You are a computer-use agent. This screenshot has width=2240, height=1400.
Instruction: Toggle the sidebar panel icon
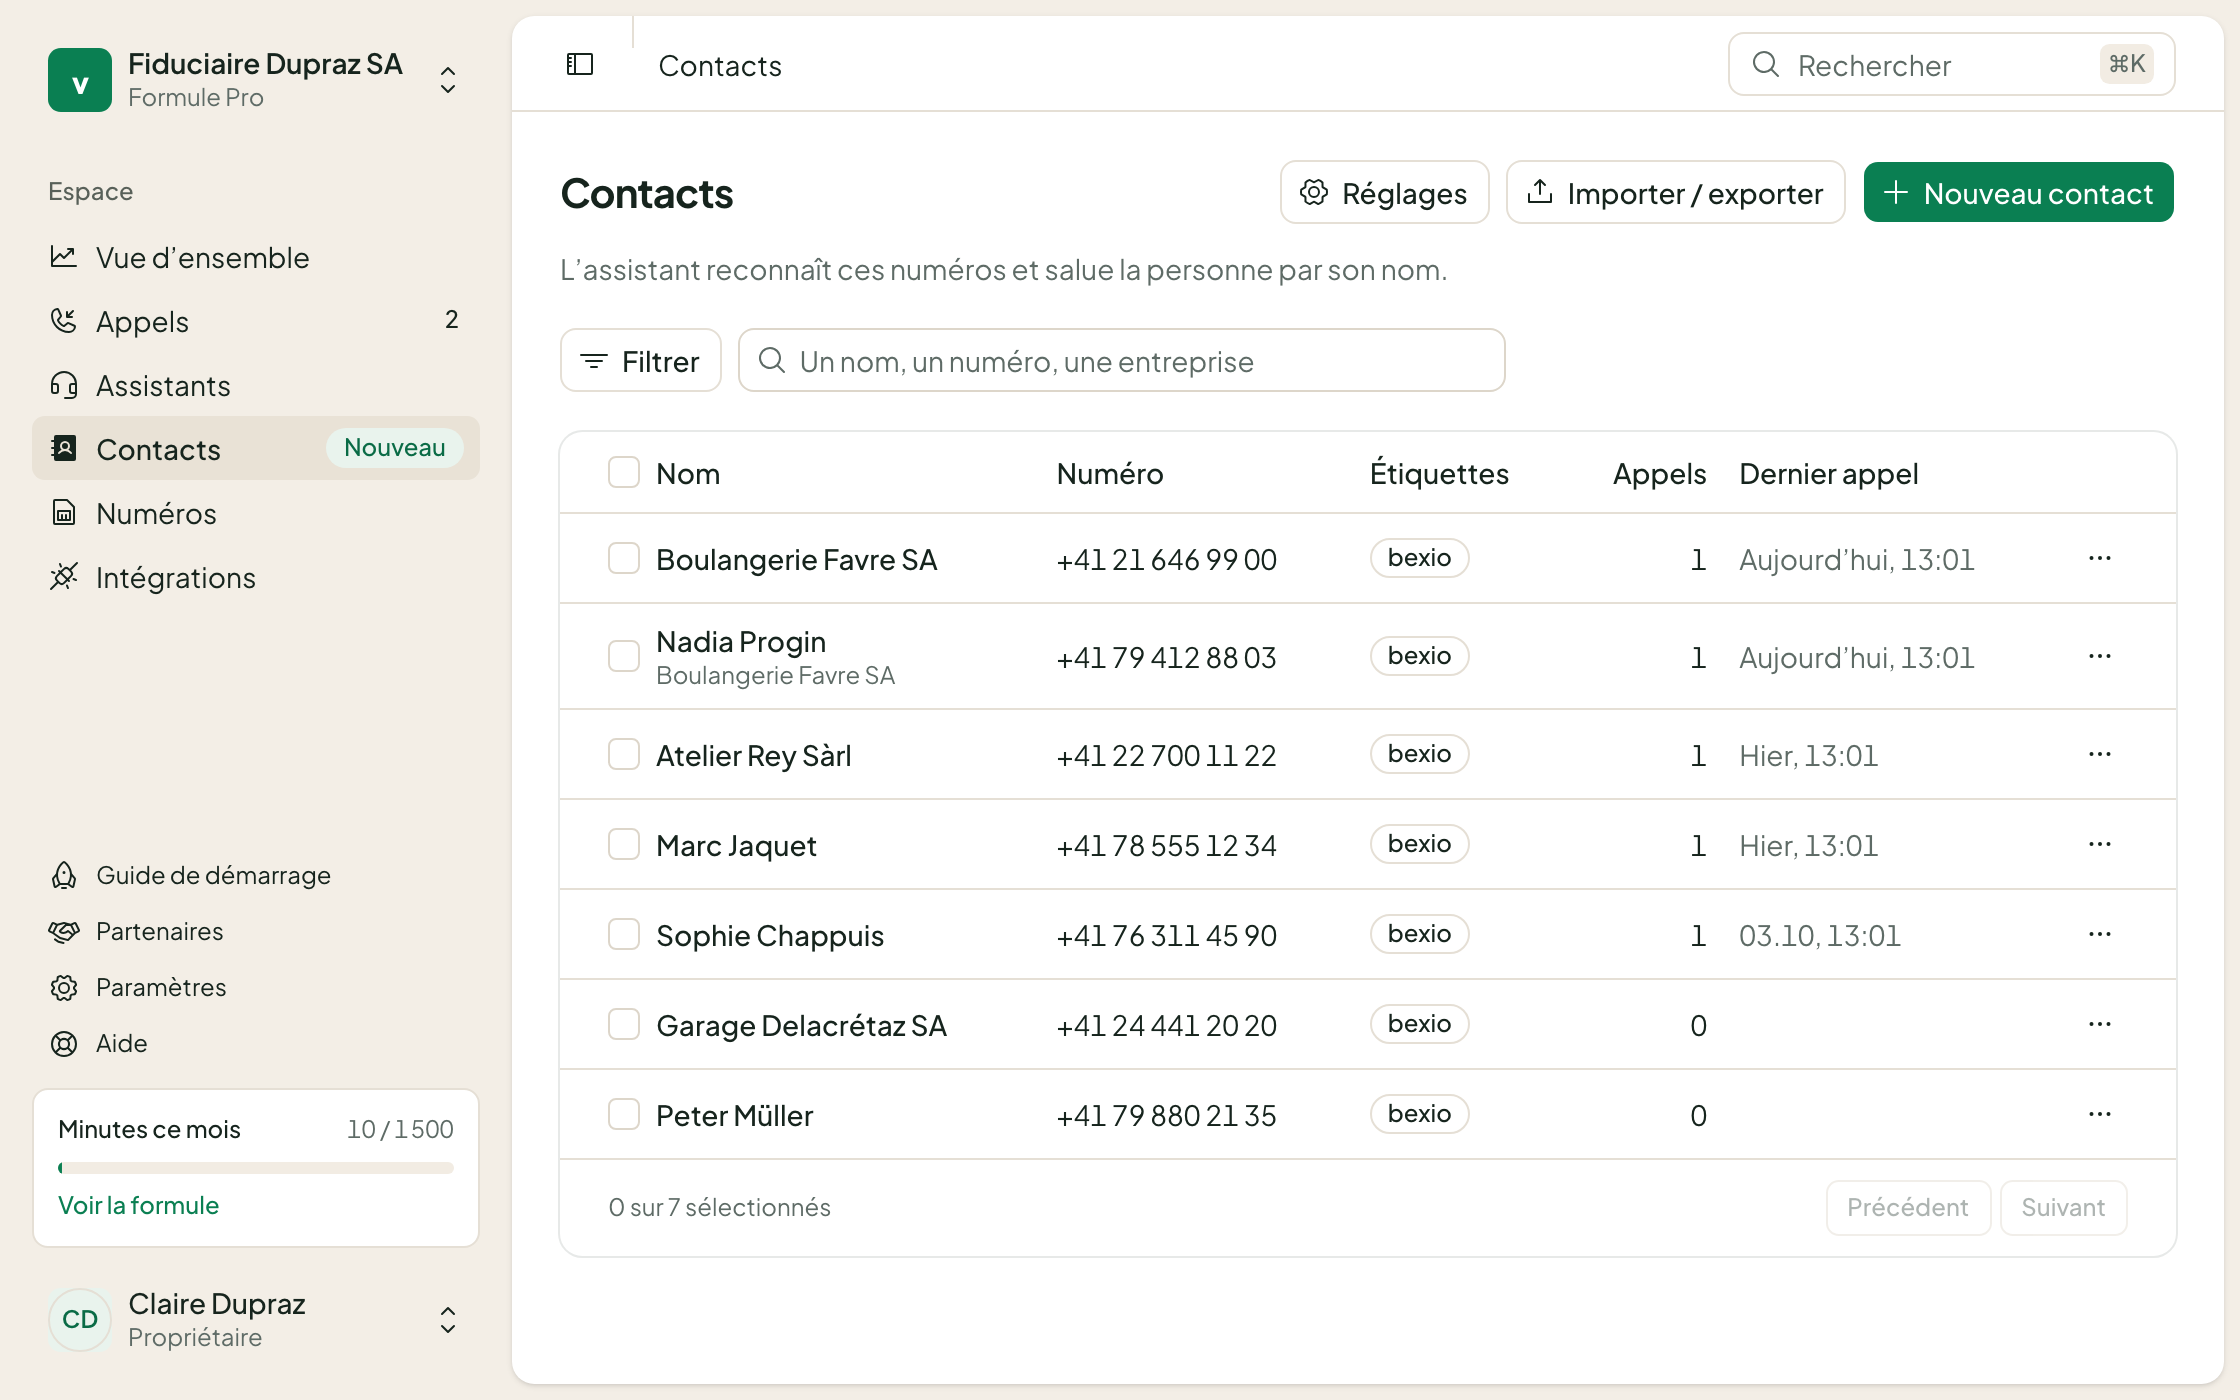click(580, 65)
